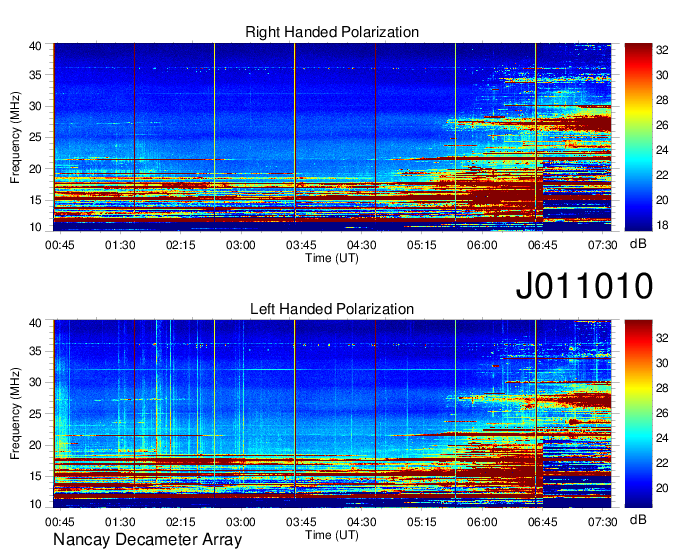Click the "10" frequency tick of Left Handed plot
Viewport: 680px width, 552px height.
coord(35,504)
